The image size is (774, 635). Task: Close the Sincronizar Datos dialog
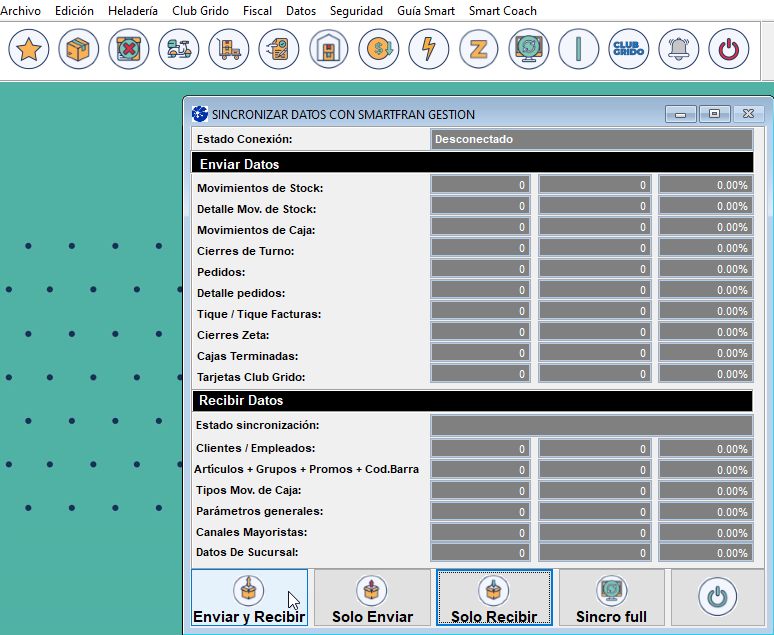point(748,114)
